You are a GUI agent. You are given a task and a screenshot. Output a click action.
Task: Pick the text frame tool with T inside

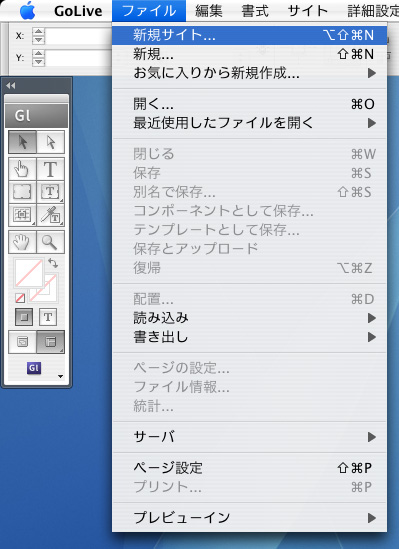point(50,192)
